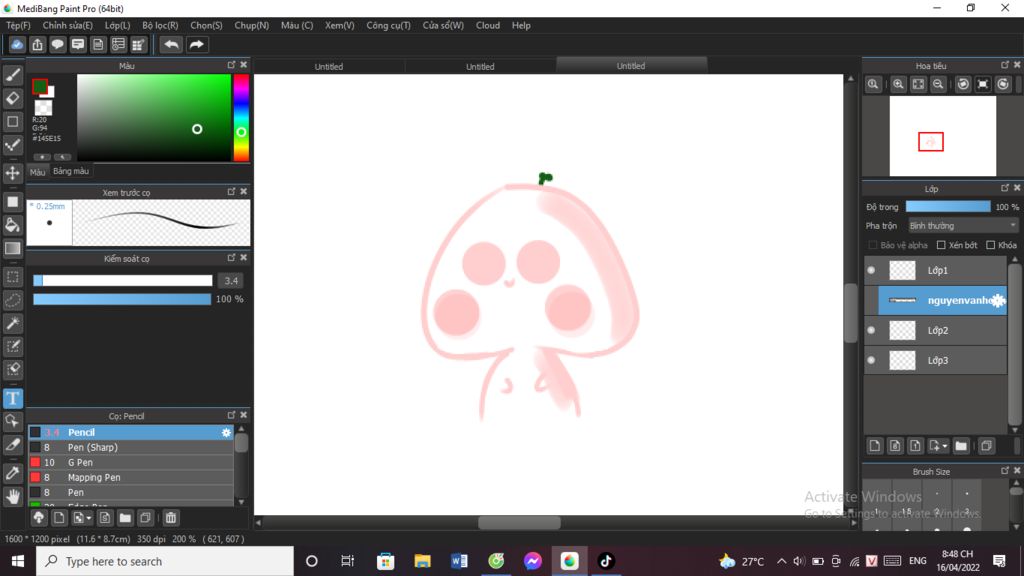
Task: Enable the Xén bớt checkbox
Action: (941, 245)
